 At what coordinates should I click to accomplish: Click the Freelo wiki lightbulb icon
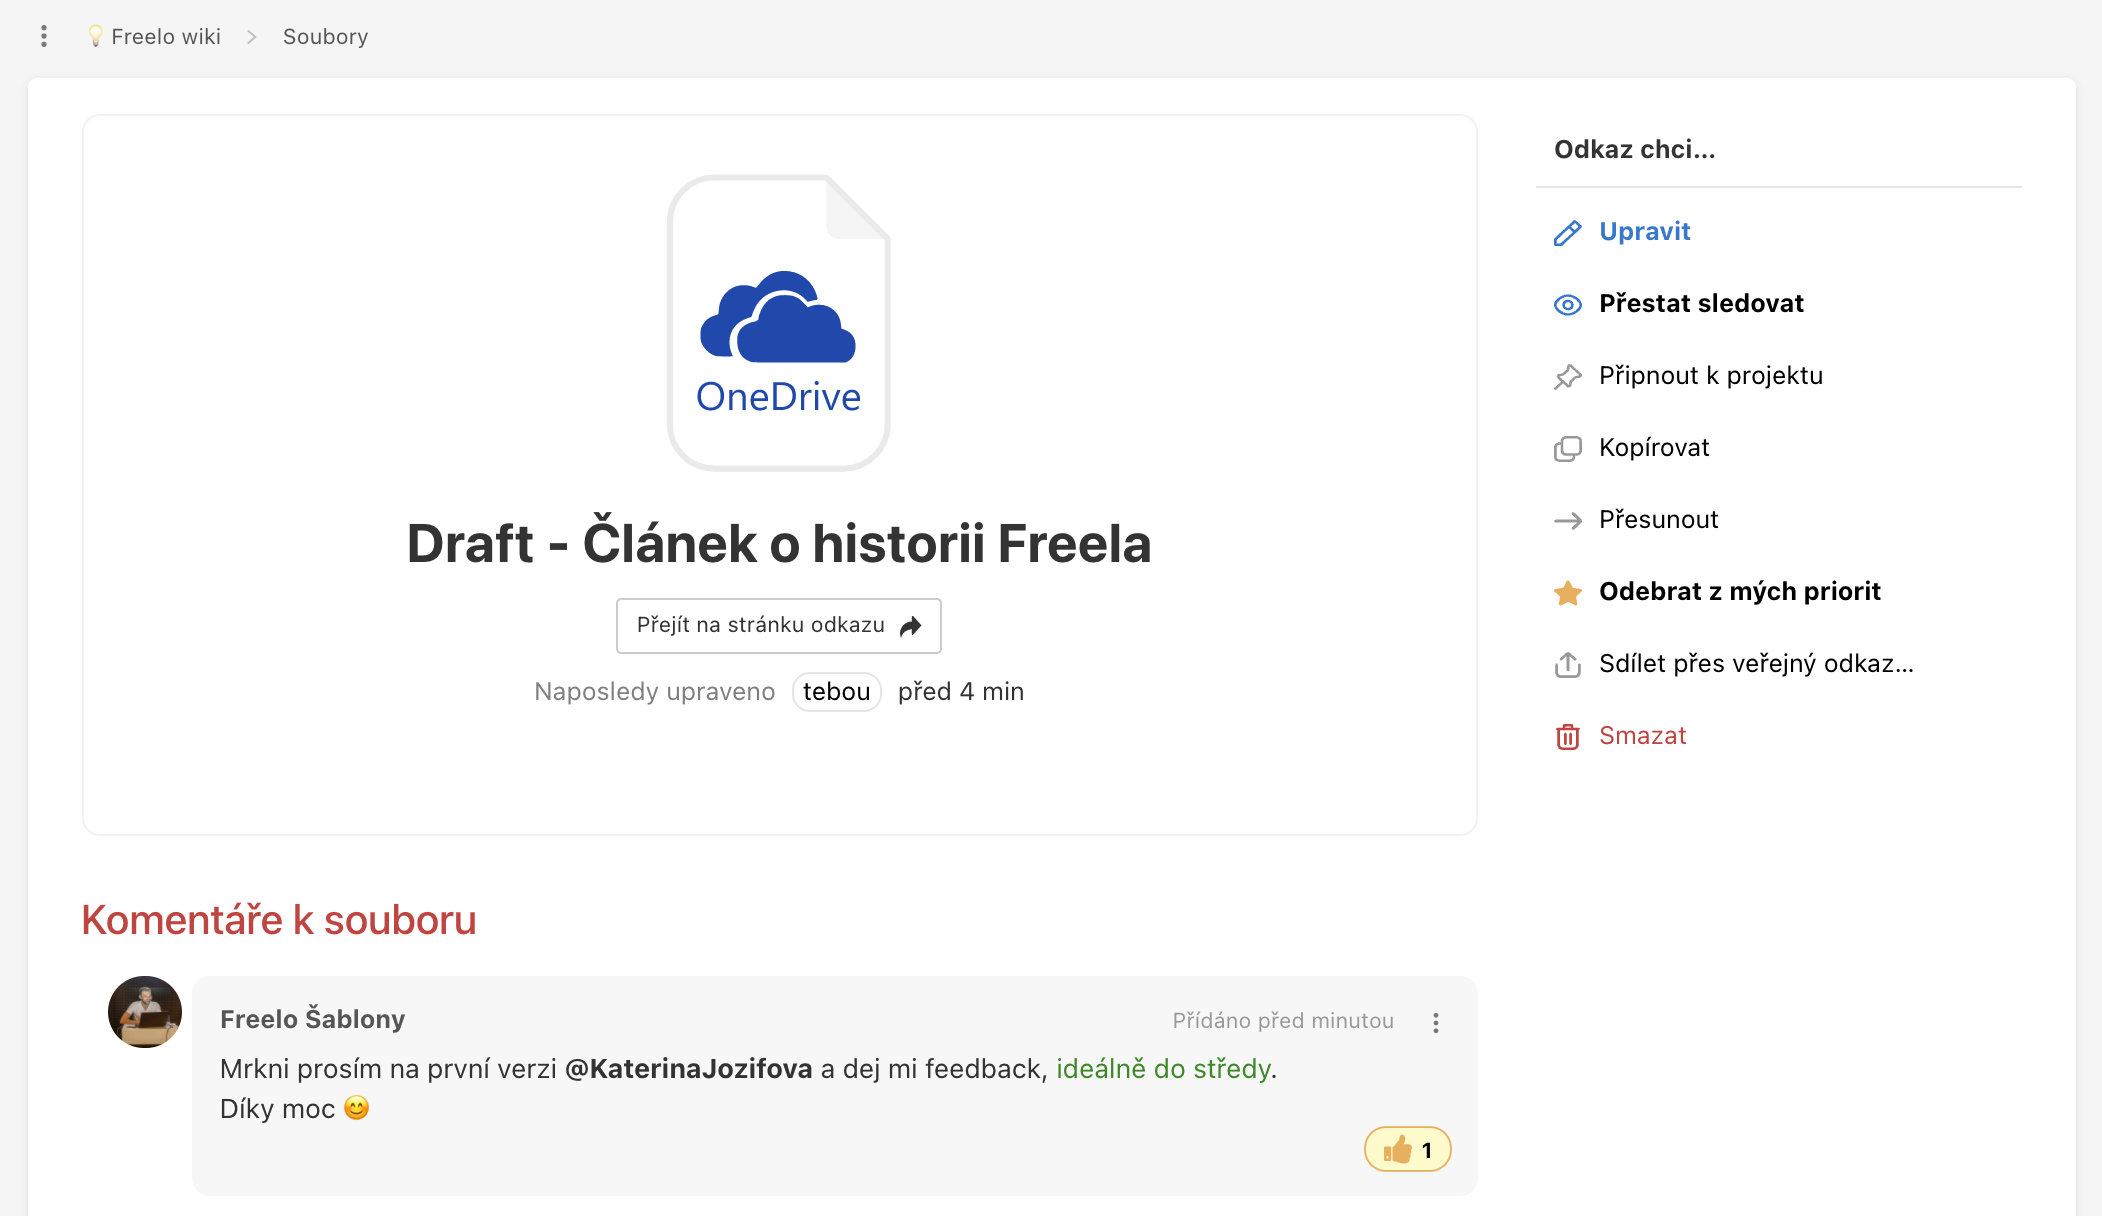[x=96, y=37]
